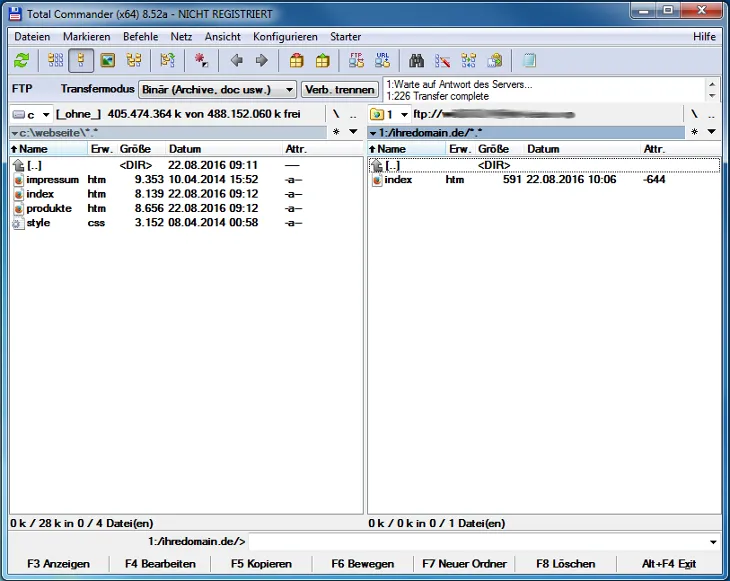Image resolution: width=730 pixels, height=581 pixels.
Task: Show the directory tree view icon
Action: [x=134, y=61]
